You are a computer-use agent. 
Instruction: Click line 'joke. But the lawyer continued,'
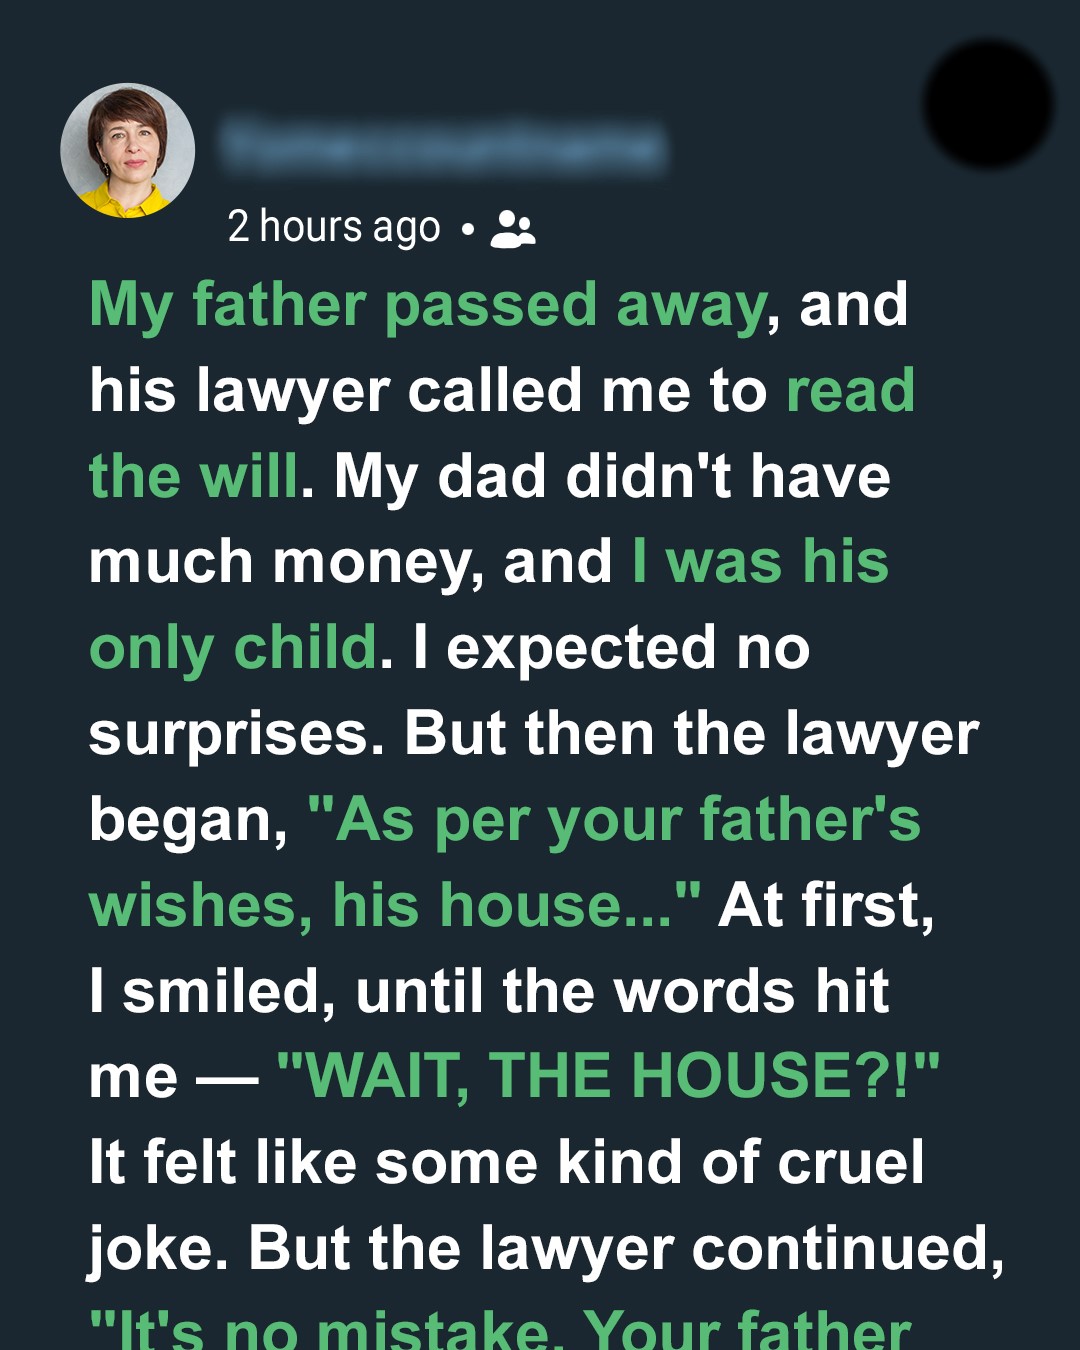tap(546, 1249)
